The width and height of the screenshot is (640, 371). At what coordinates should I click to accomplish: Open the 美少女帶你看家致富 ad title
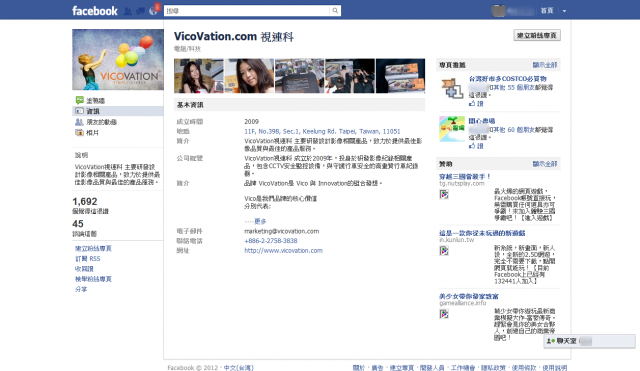[x=469, y=296]
